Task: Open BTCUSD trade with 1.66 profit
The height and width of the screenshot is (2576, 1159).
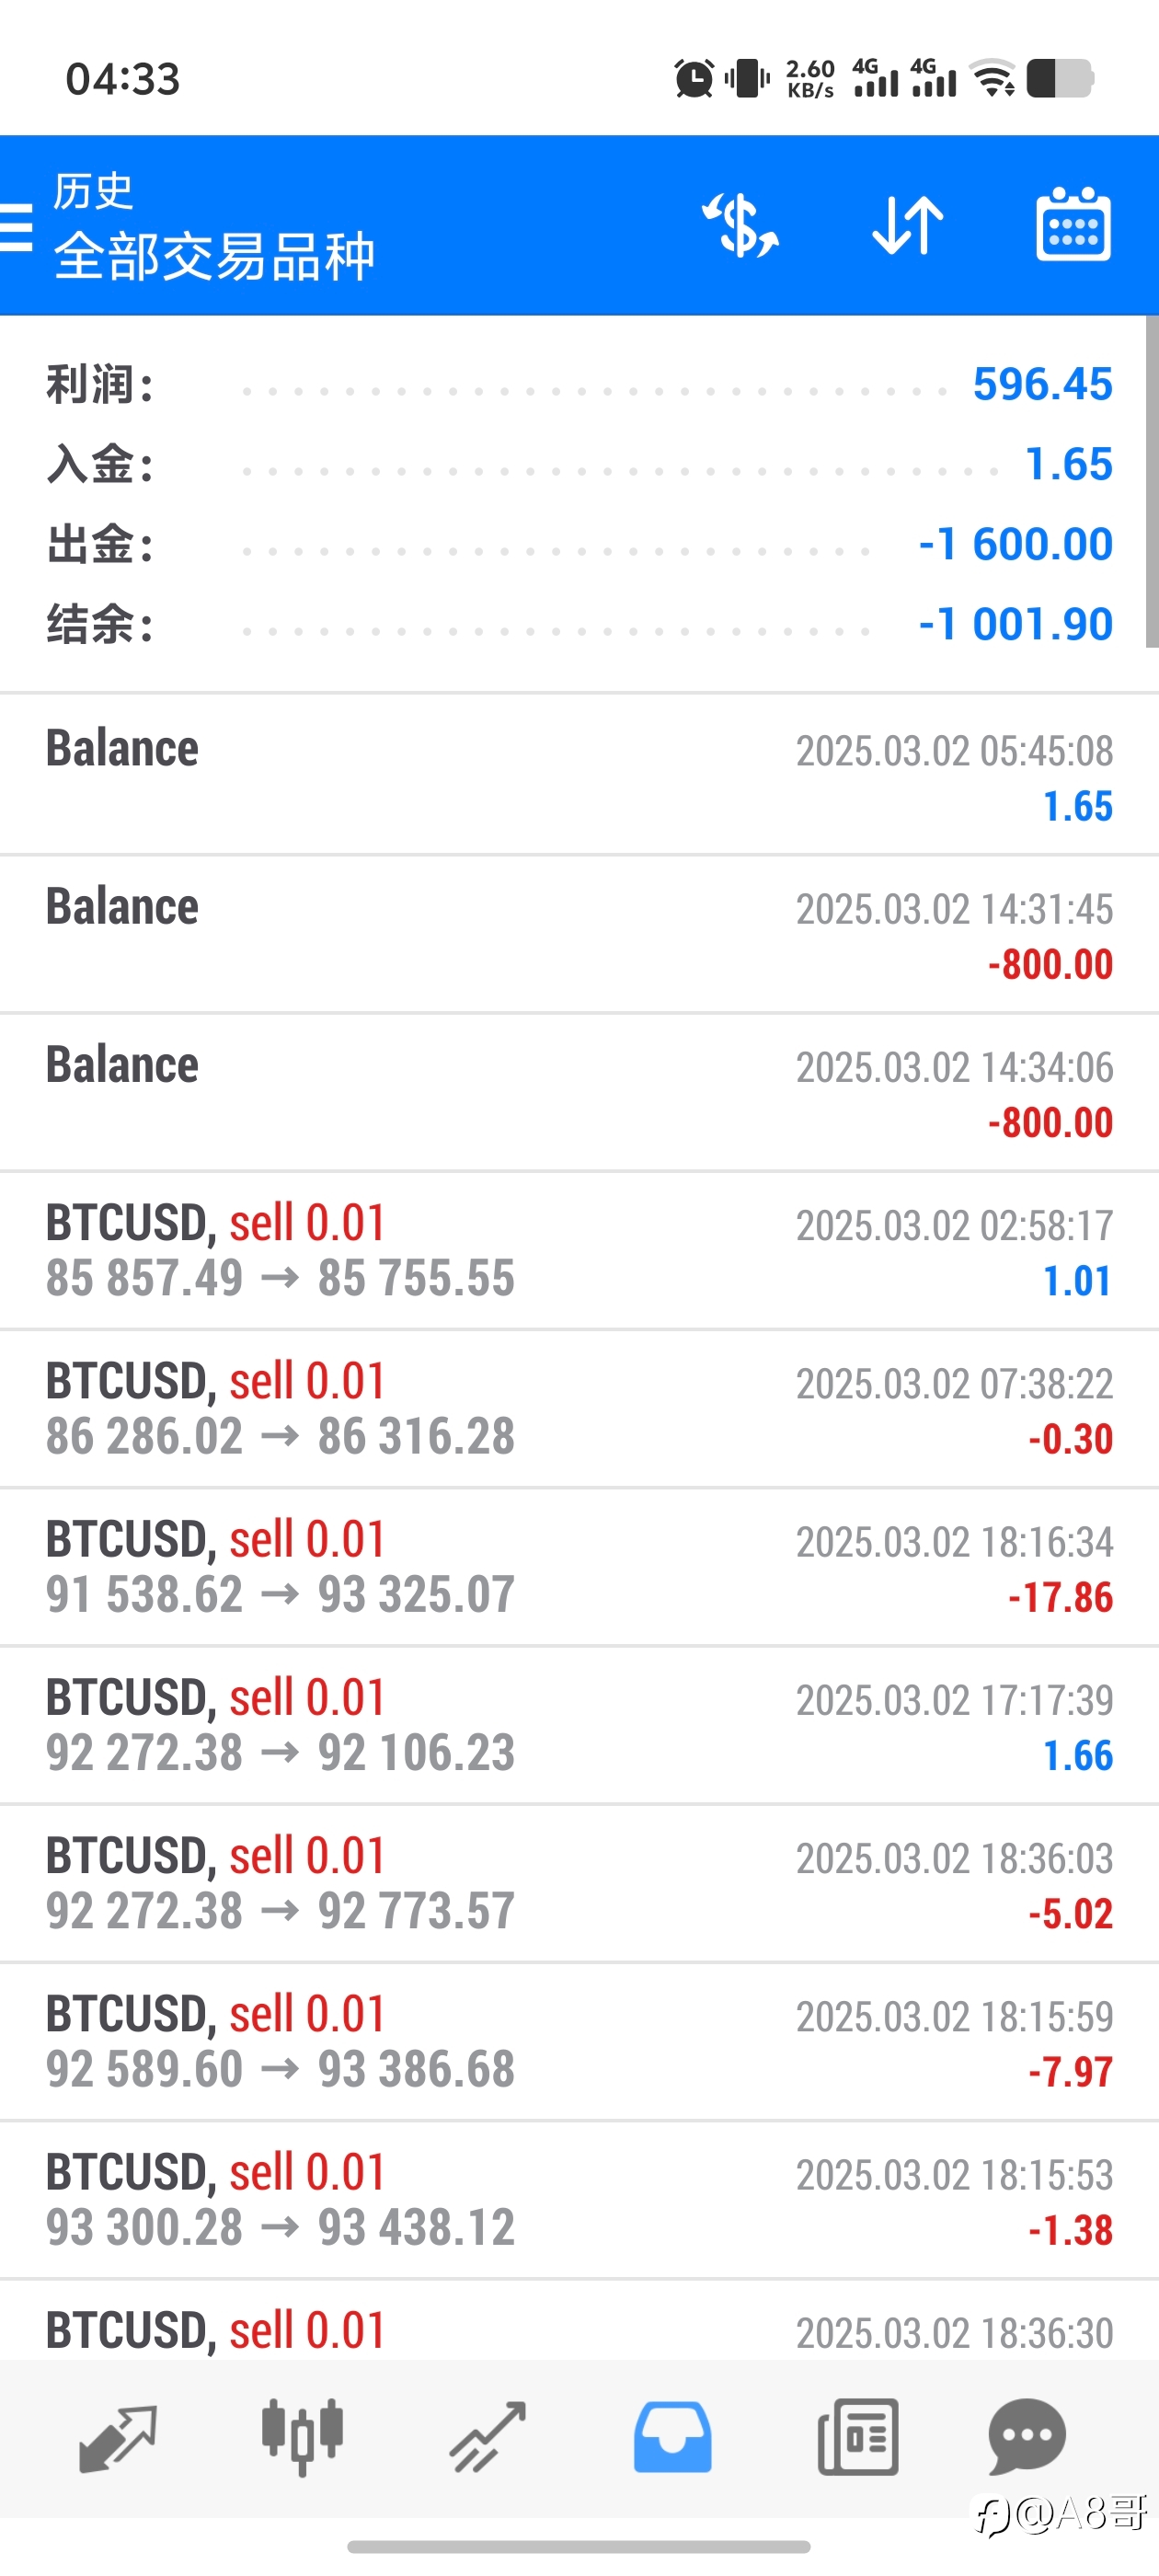Action: 579,1725
